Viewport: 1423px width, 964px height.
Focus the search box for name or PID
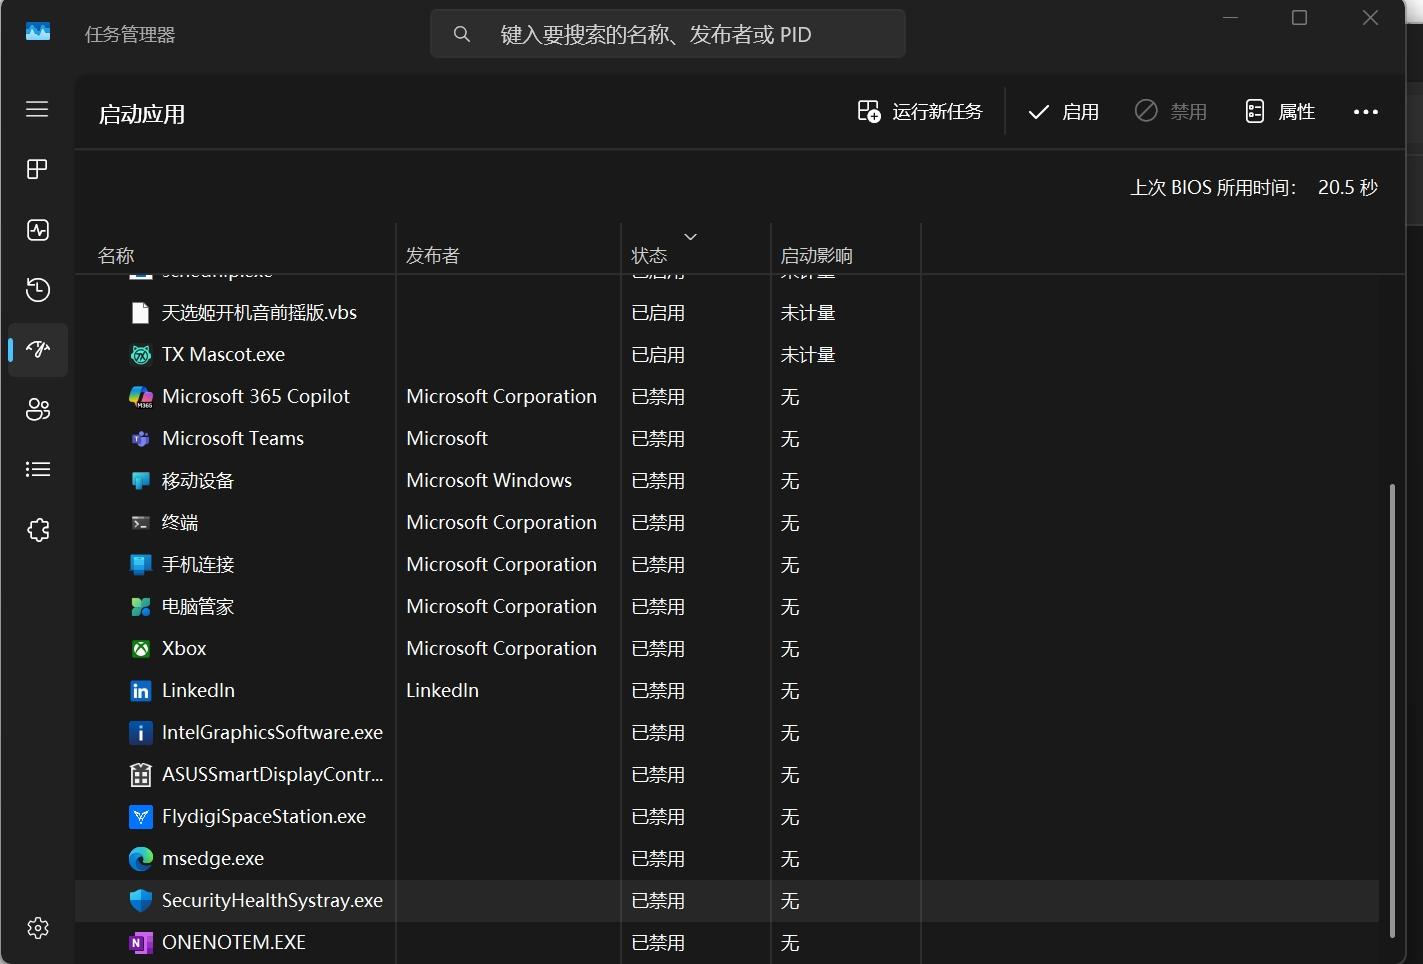coord(668,34)
